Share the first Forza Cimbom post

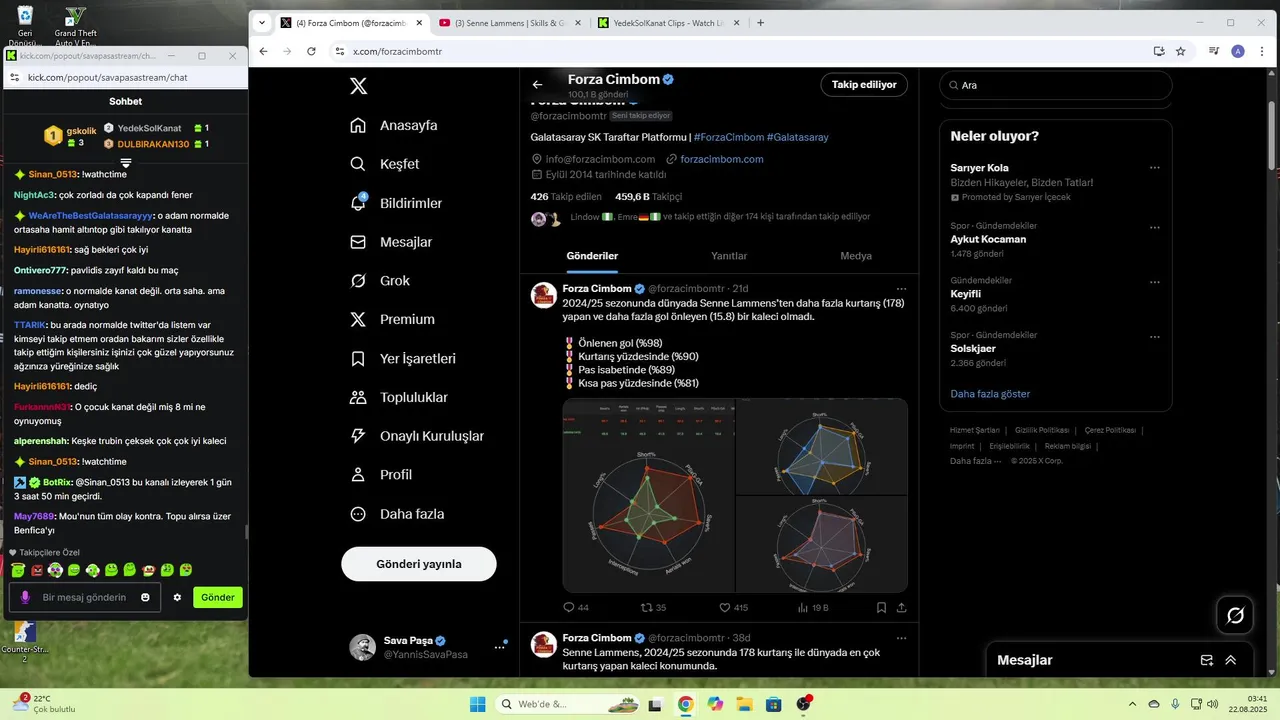click(901, 607)
